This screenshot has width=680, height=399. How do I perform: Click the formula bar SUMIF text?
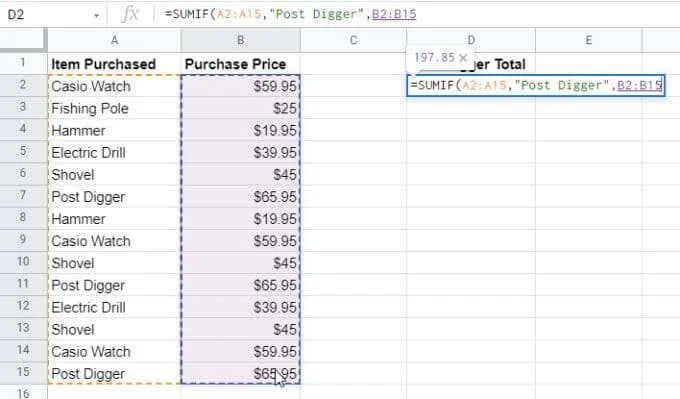(290, 14)
